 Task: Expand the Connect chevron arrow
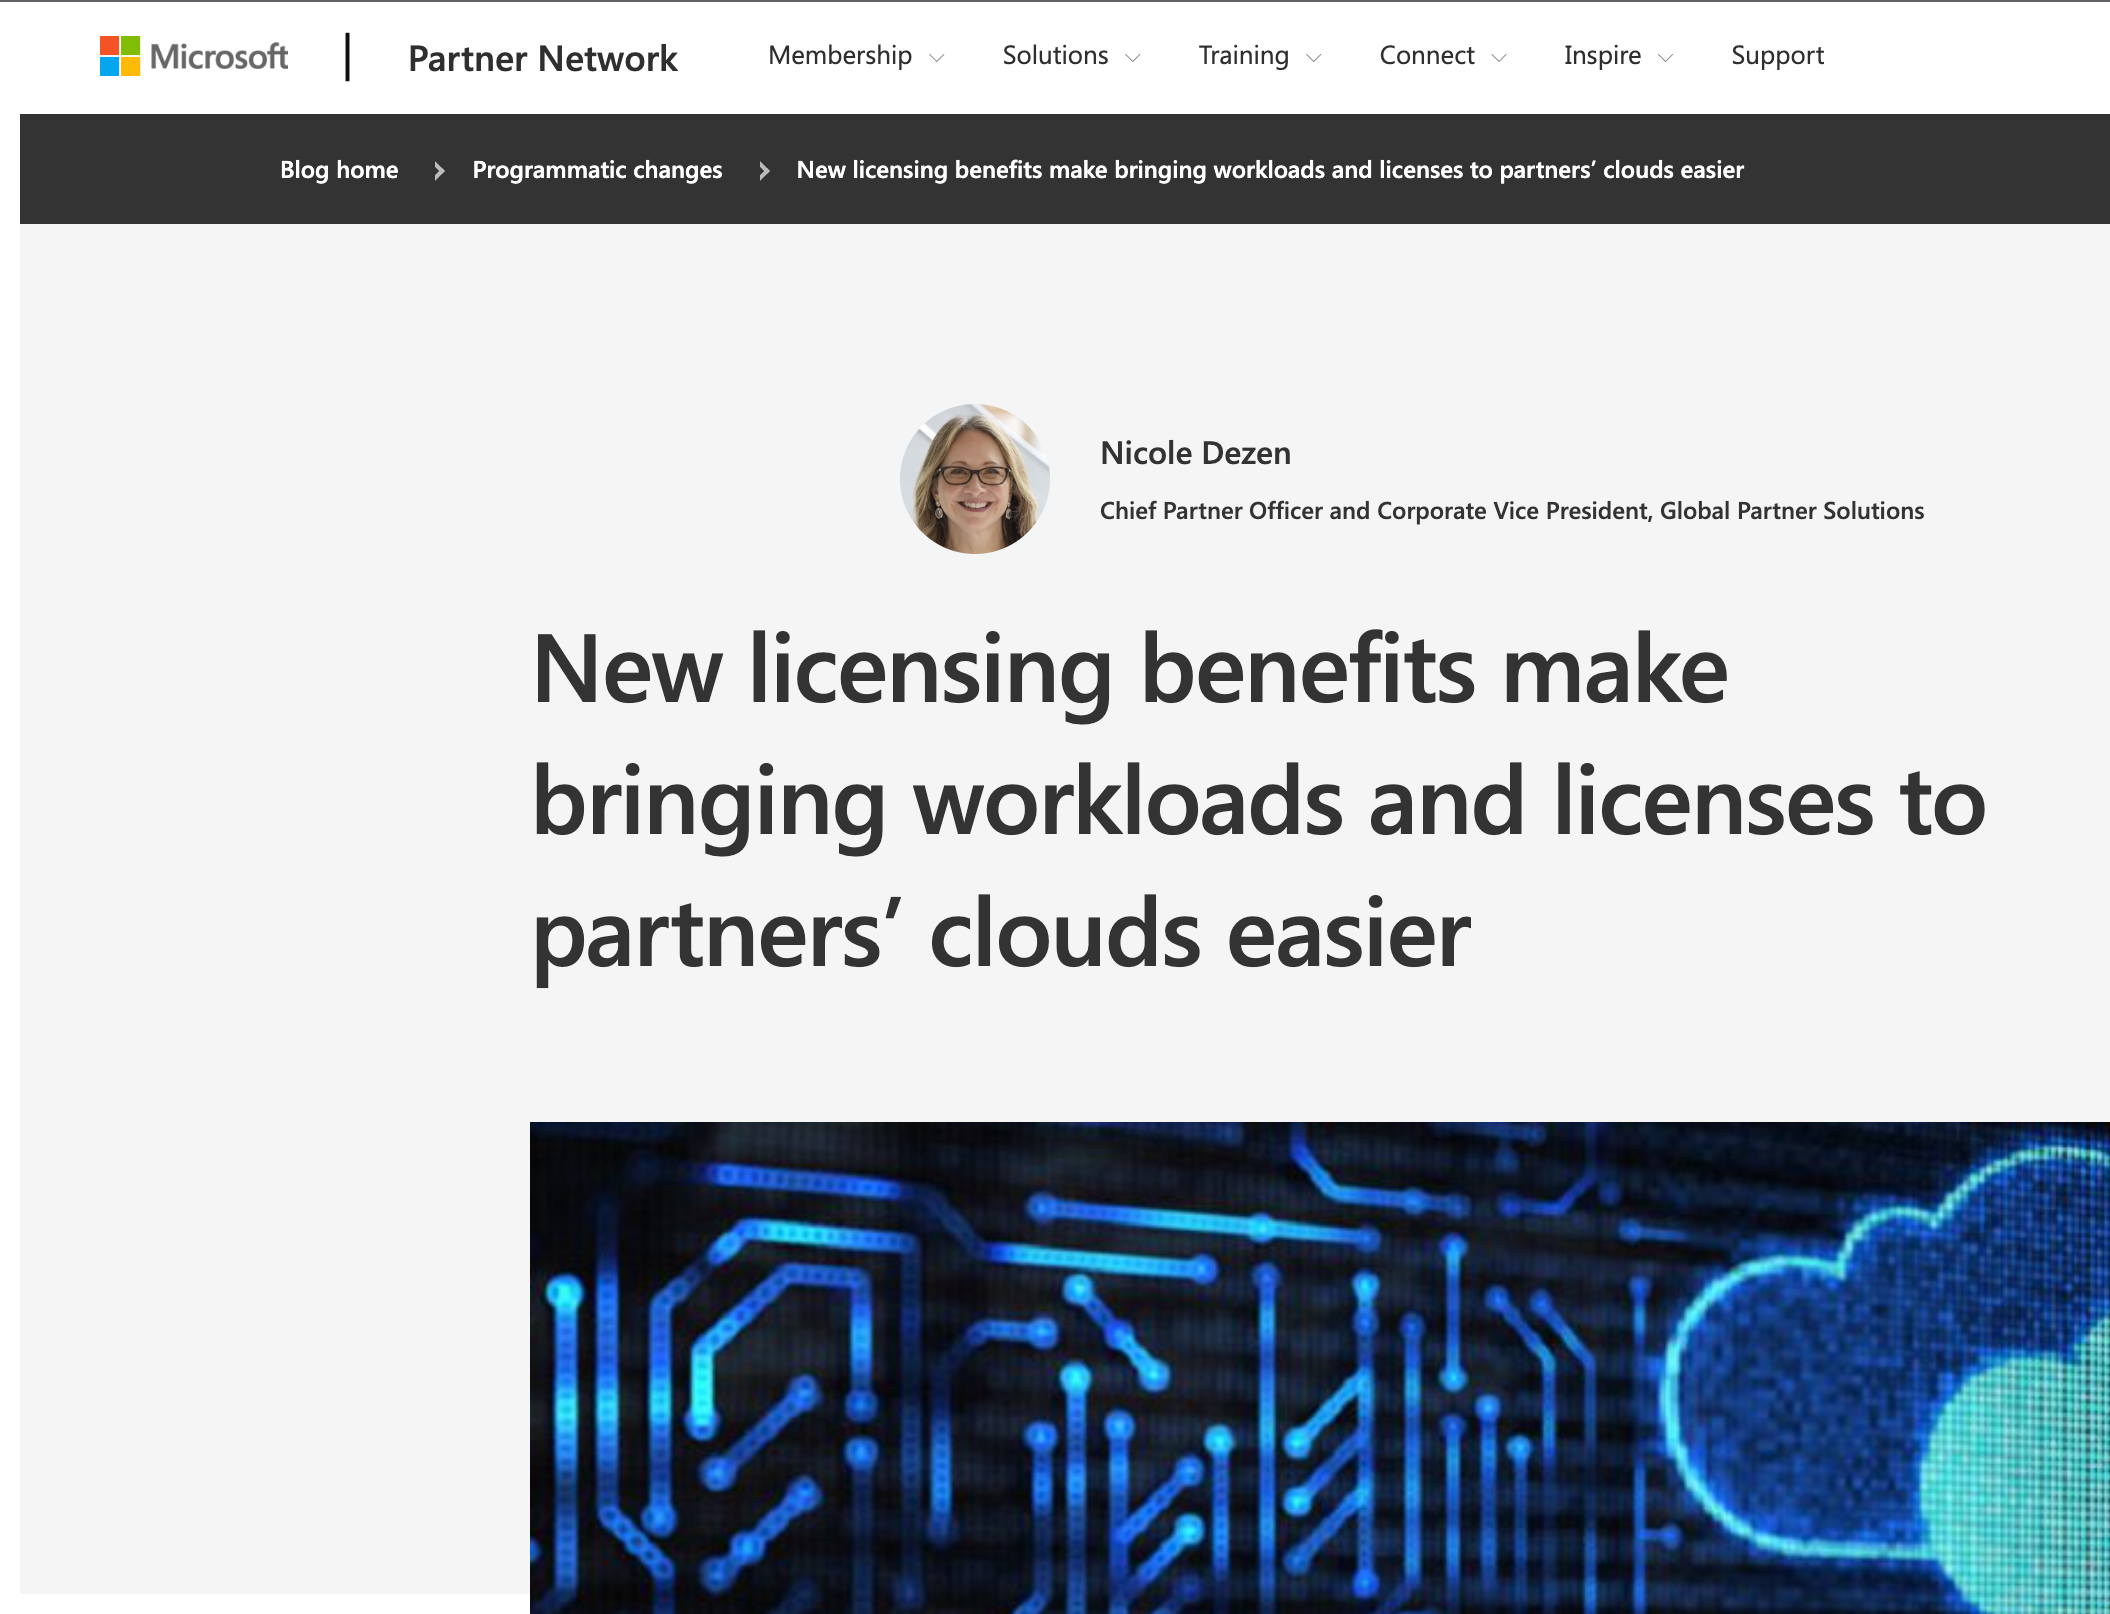(x=1499, y=58)
